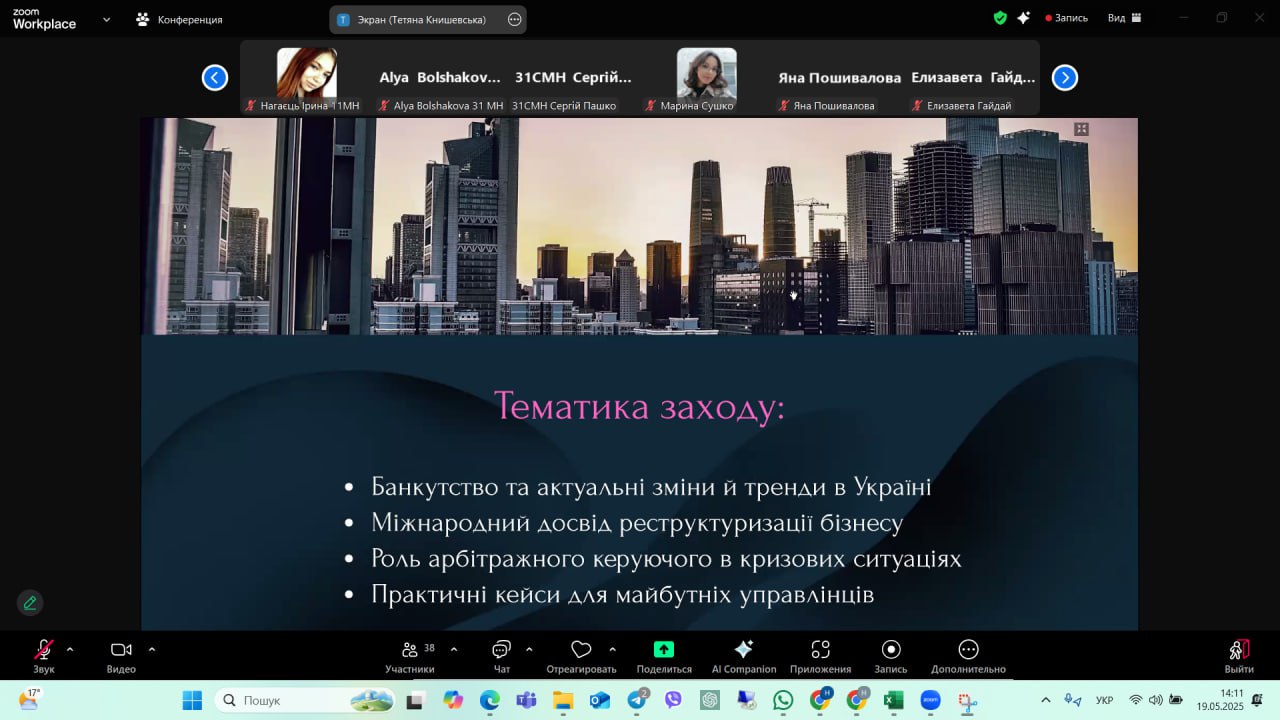Toggle fullscreen icon on the shared screen

point(1081,129)
